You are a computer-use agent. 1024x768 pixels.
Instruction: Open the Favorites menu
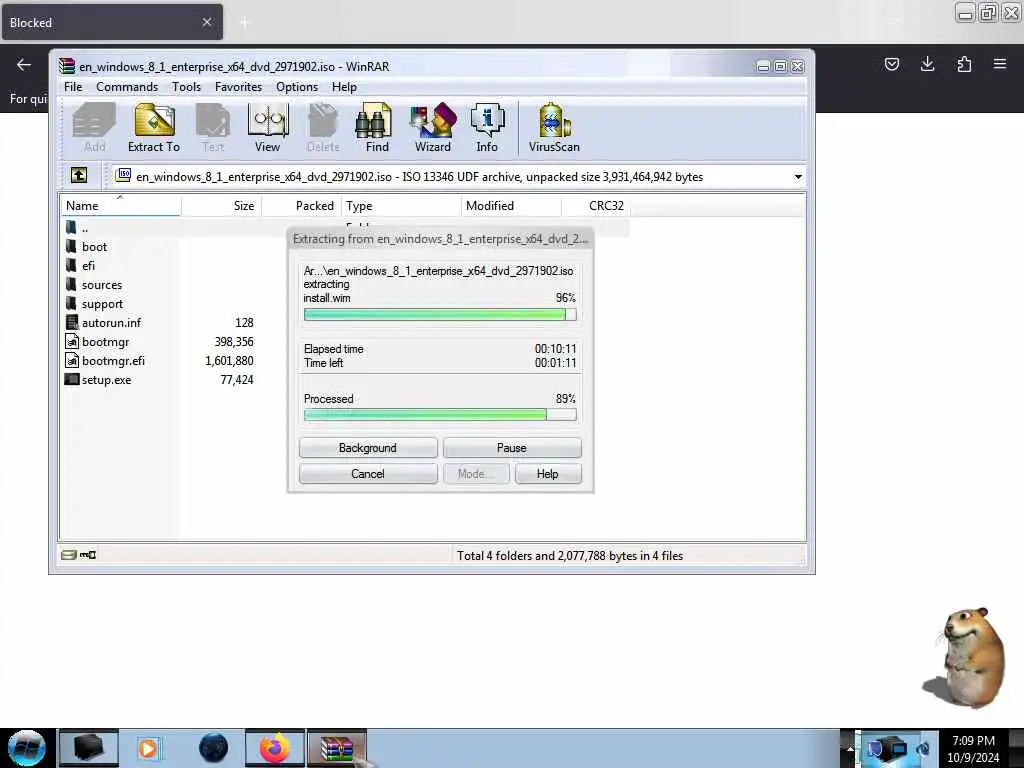[238, 87]
